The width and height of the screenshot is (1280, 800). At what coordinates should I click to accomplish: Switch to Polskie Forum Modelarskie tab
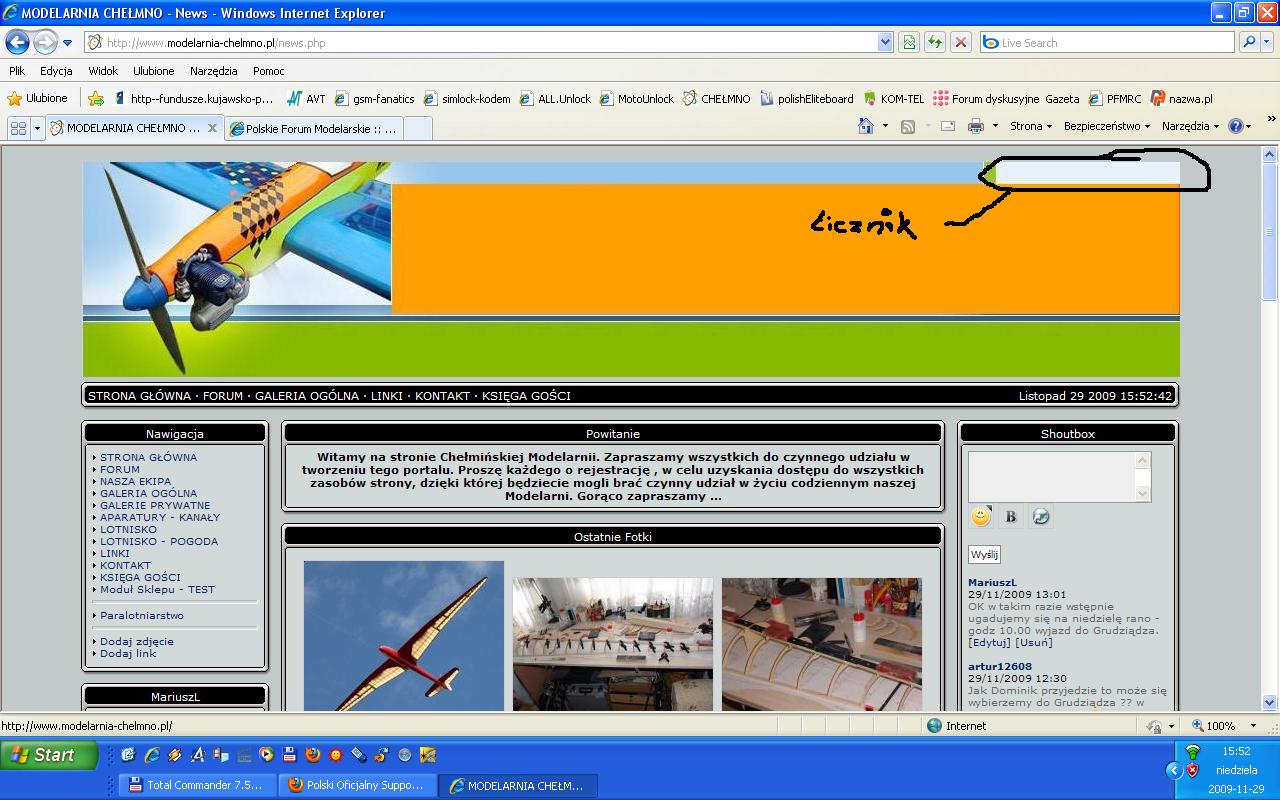click(314, 128)
